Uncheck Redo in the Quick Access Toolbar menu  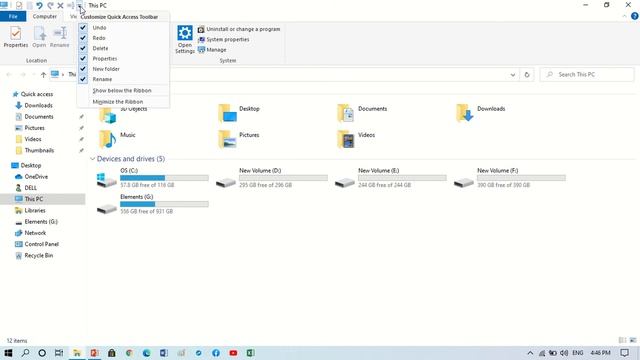[x=123, y=38]
